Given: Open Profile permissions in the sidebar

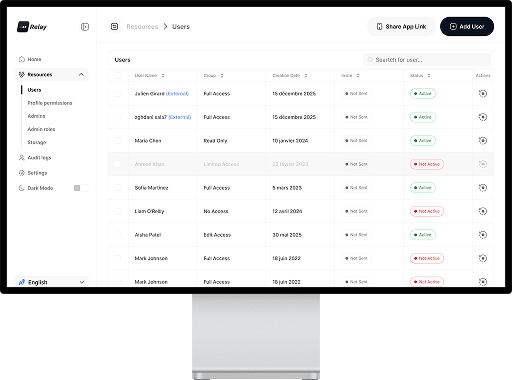Looking at the screenshot, I should tap(50, 103).
